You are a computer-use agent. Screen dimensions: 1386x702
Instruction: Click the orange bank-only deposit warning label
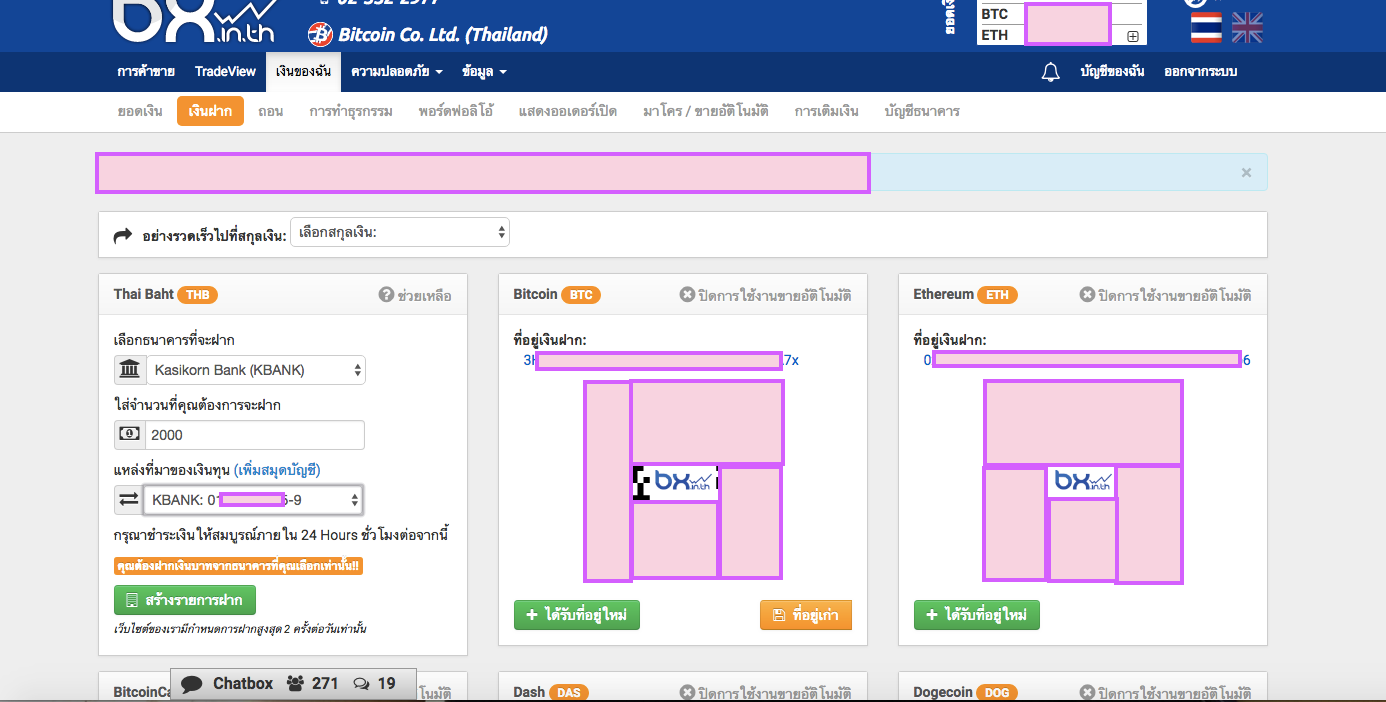(239, 566)
